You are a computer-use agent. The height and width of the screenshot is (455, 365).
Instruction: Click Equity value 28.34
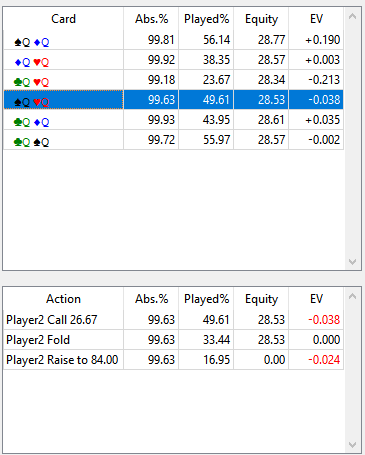[x=271, y=80]
